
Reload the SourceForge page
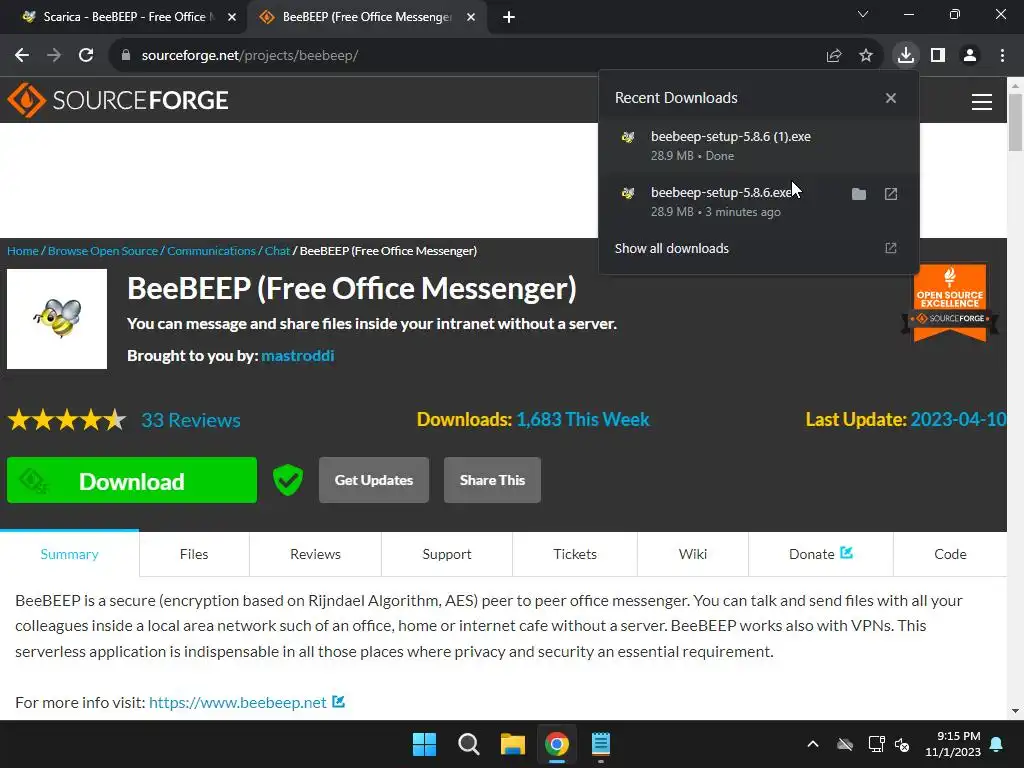pos(86,56)
